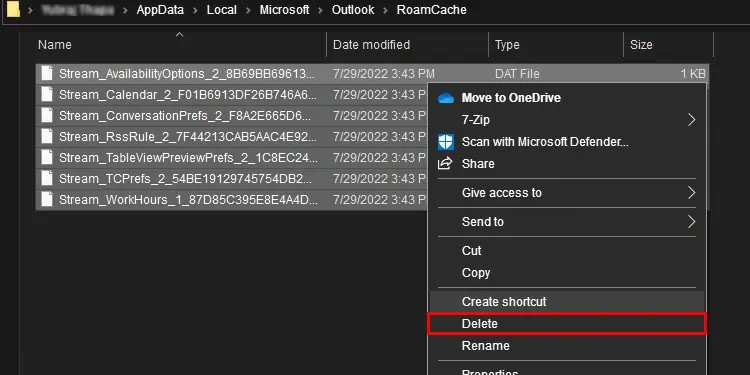This screenshot has width=750, height=375.
Task: Select the Stream_WorkHours file icon
Action: 47,199
